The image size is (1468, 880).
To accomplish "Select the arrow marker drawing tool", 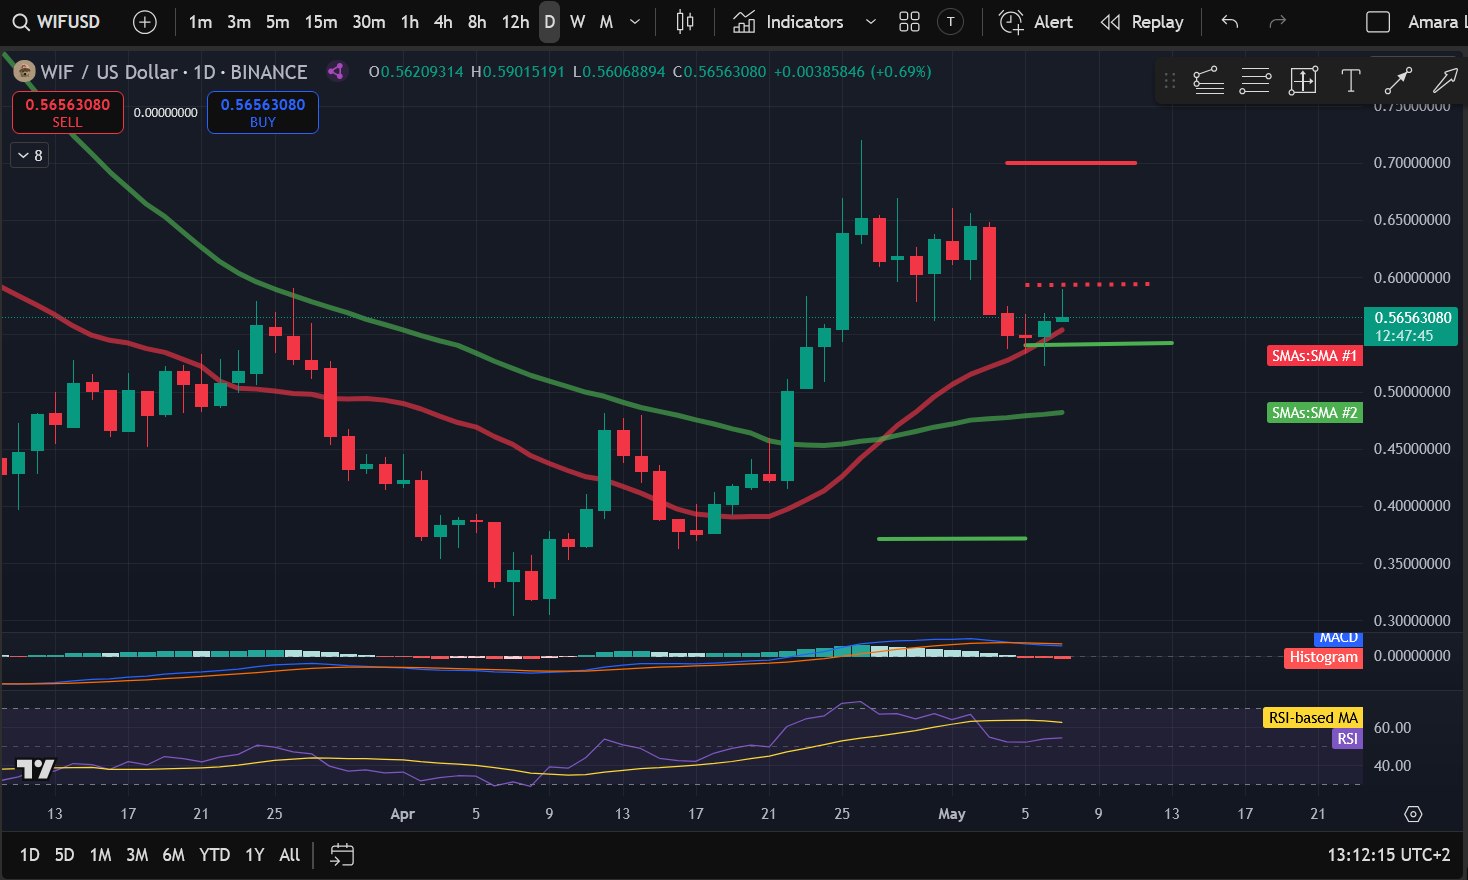I will pyautogui.click(x=1445, y=81).
